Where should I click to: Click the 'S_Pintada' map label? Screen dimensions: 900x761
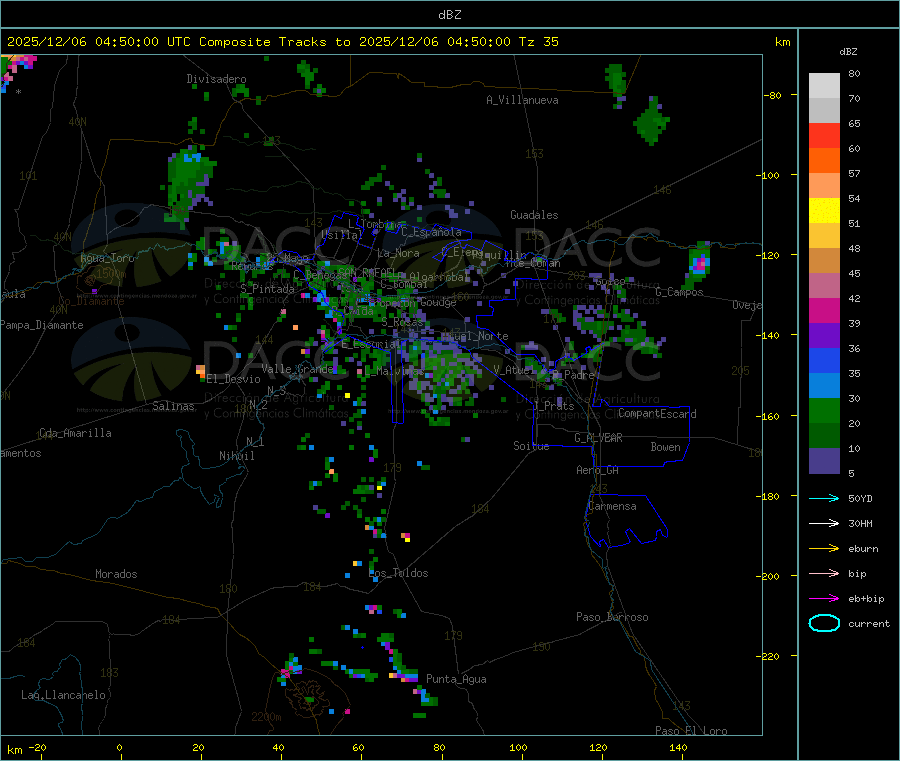(267, 289)
